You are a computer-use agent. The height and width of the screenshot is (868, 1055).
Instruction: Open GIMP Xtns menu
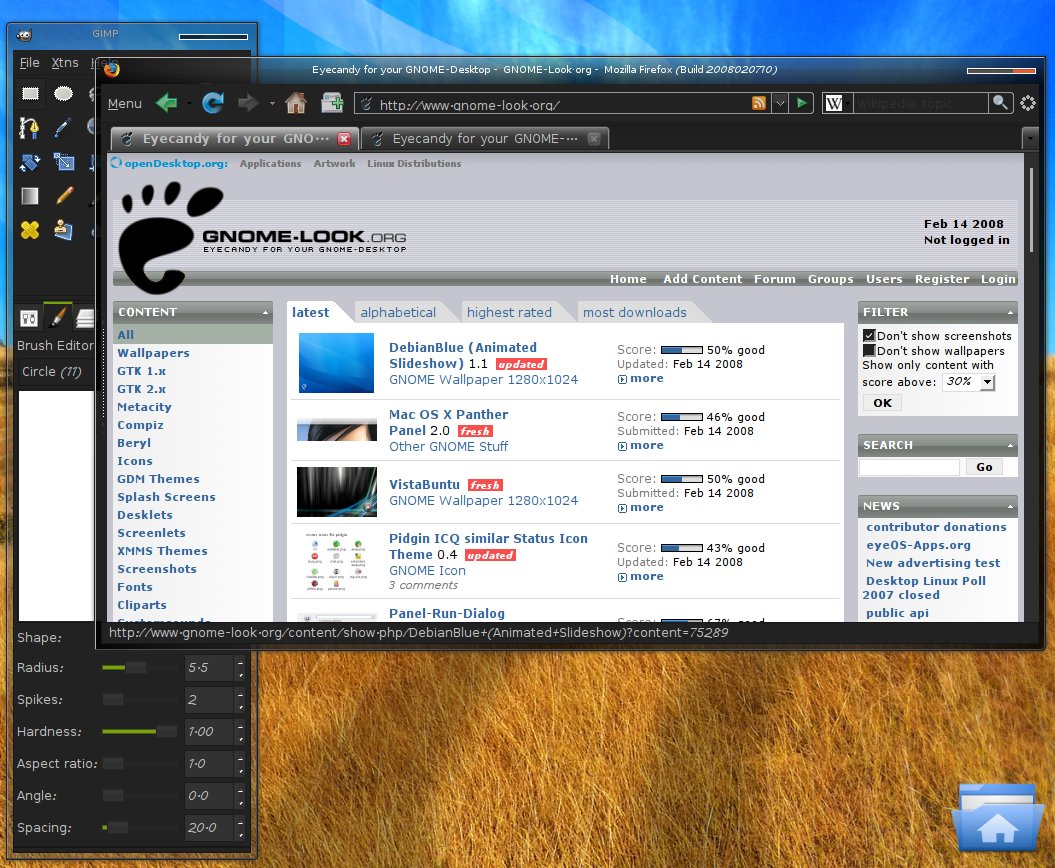click(65, 63)
